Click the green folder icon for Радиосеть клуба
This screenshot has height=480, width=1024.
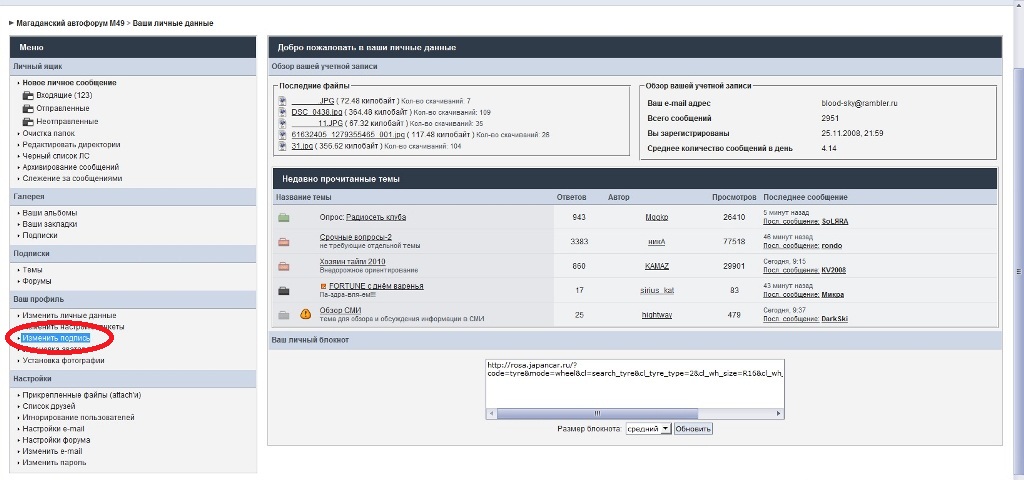click(284, 217)
